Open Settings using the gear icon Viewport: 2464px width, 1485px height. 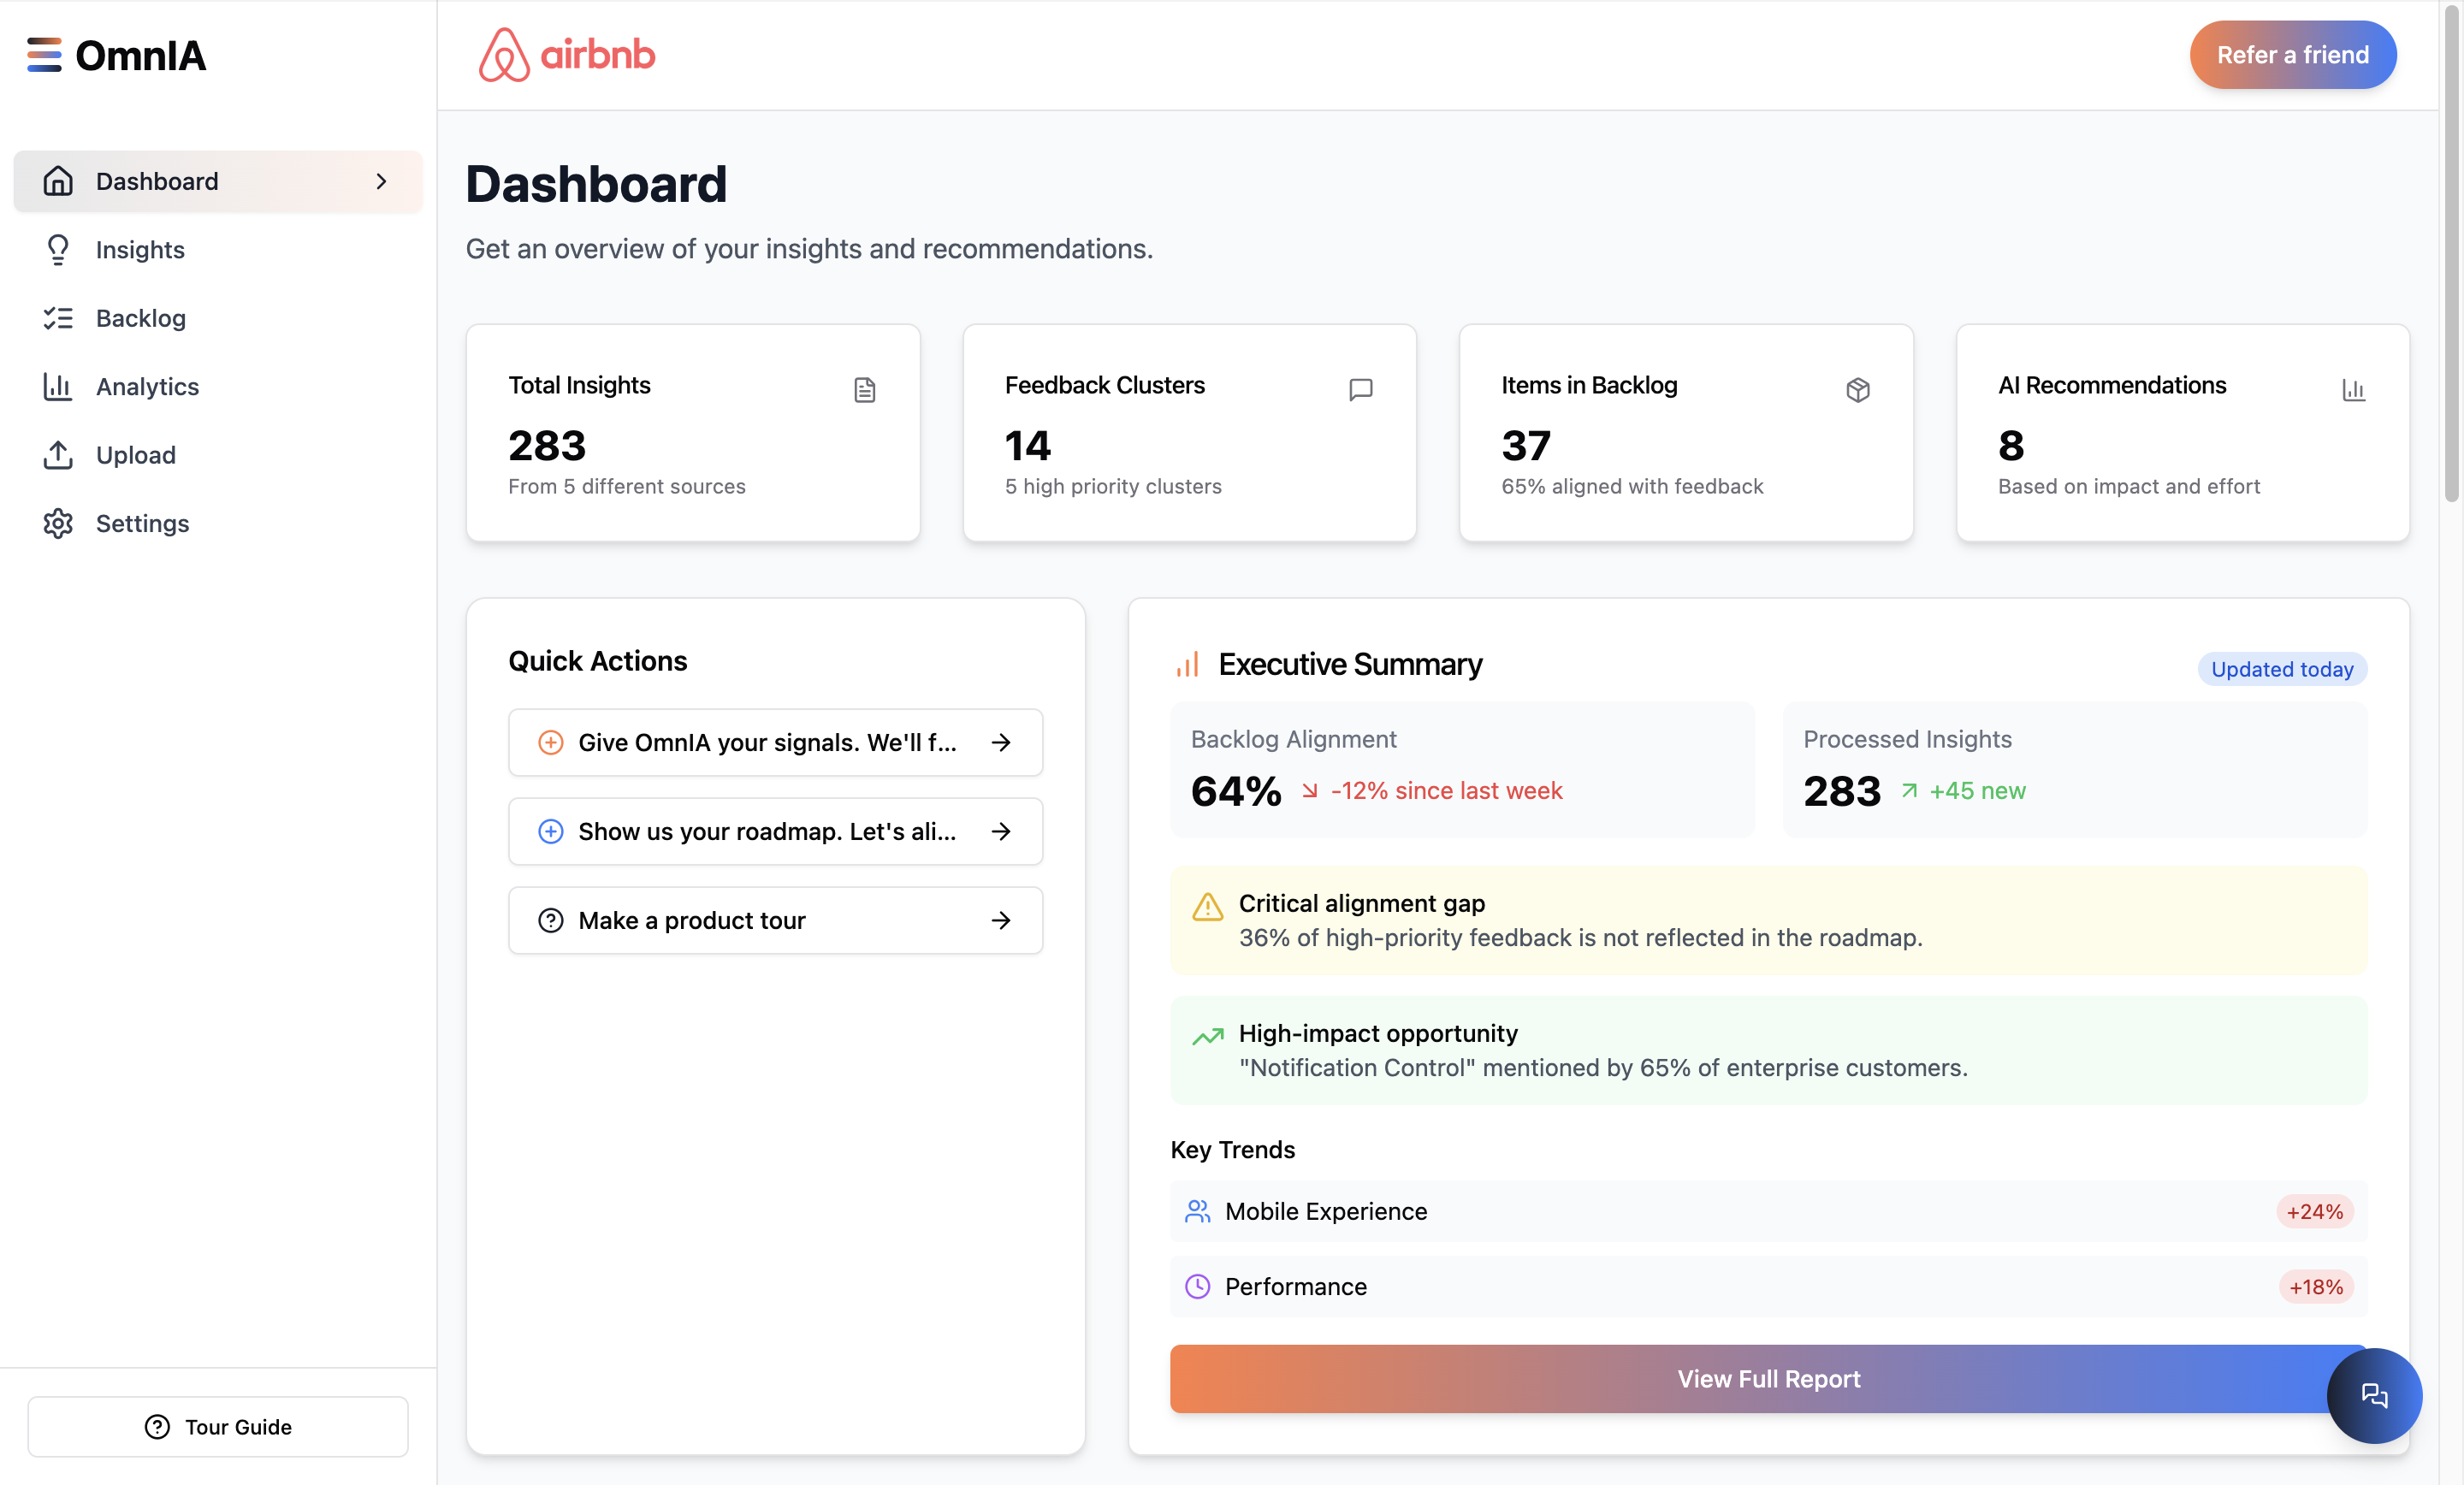58,523
